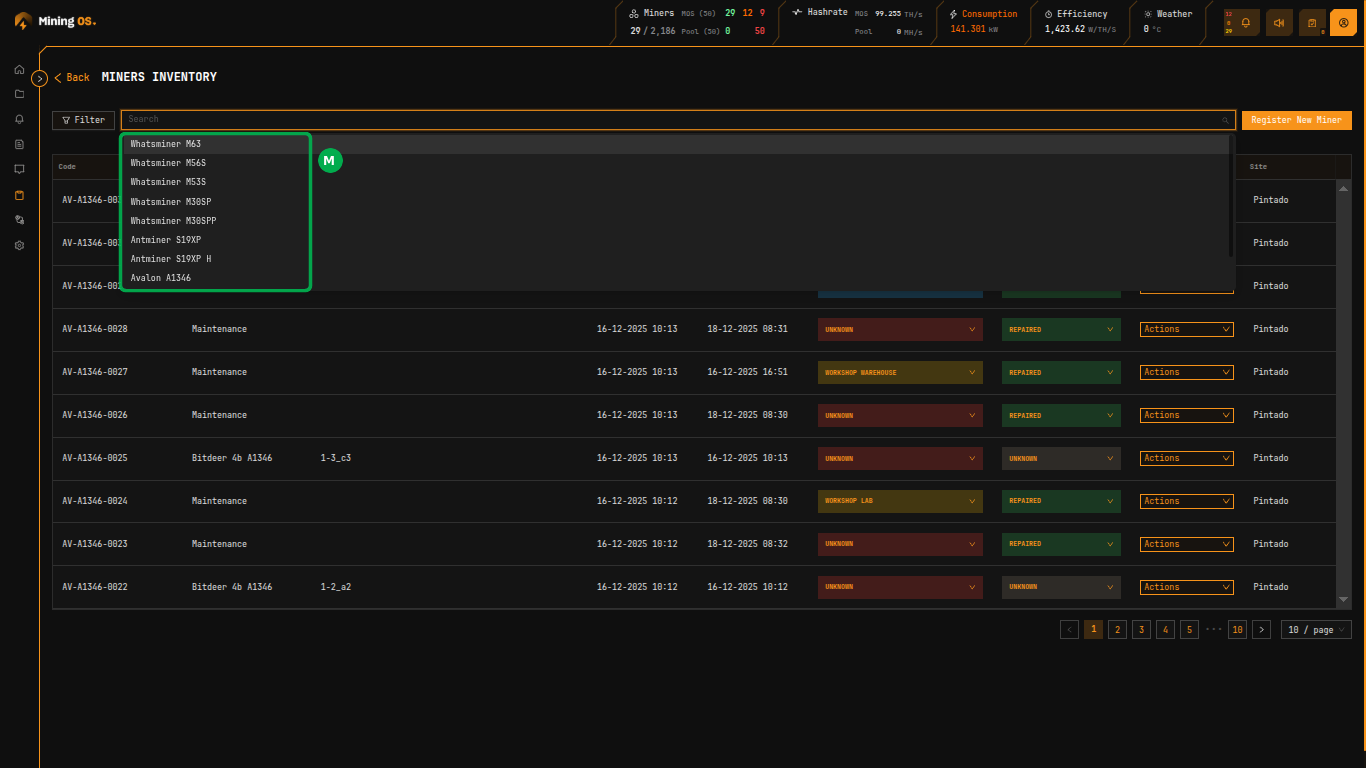Expand the collapsed sidebar with the arrow button

(40, 78)
